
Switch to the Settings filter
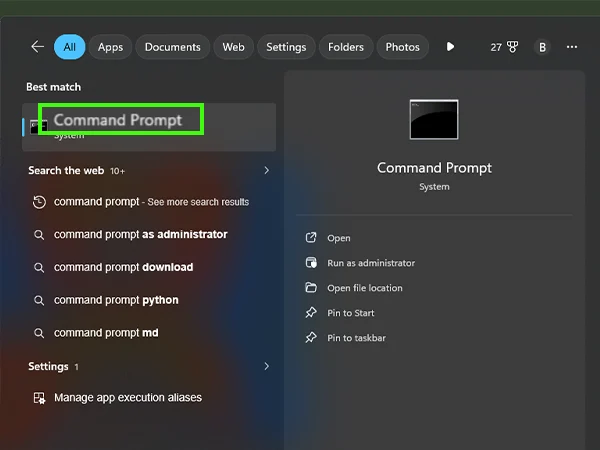(286, 47)
